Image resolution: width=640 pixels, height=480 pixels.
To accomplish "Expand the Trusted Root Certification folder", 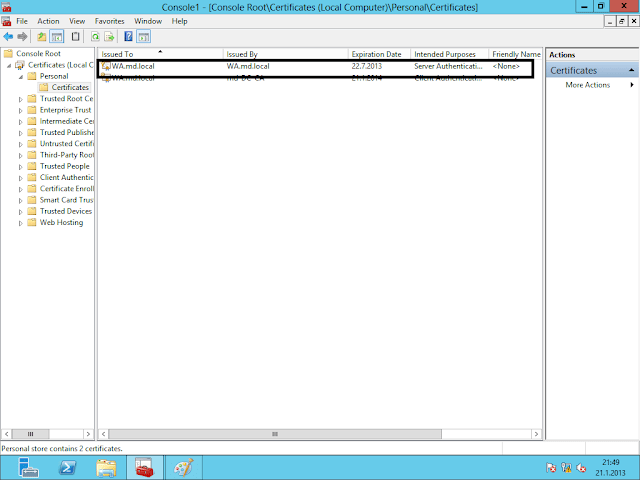I will [x=21, y=99].
